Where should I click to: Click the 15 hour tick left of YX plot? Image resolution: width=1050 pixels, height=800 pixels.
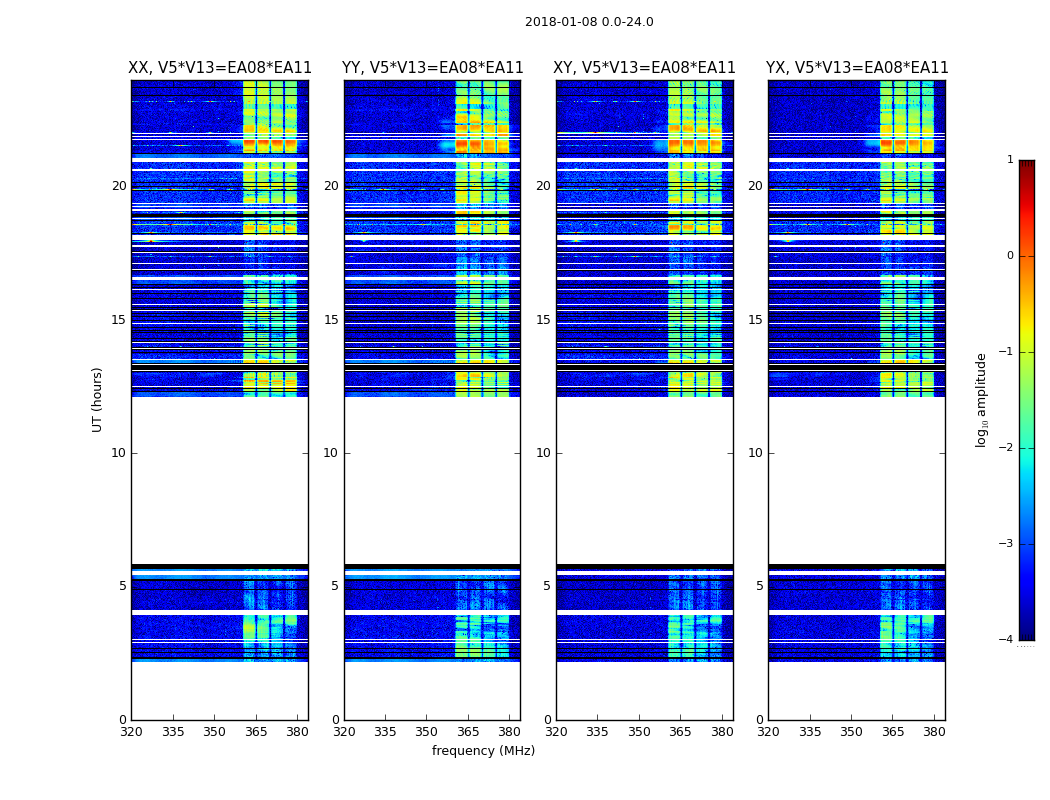(755, 319)
